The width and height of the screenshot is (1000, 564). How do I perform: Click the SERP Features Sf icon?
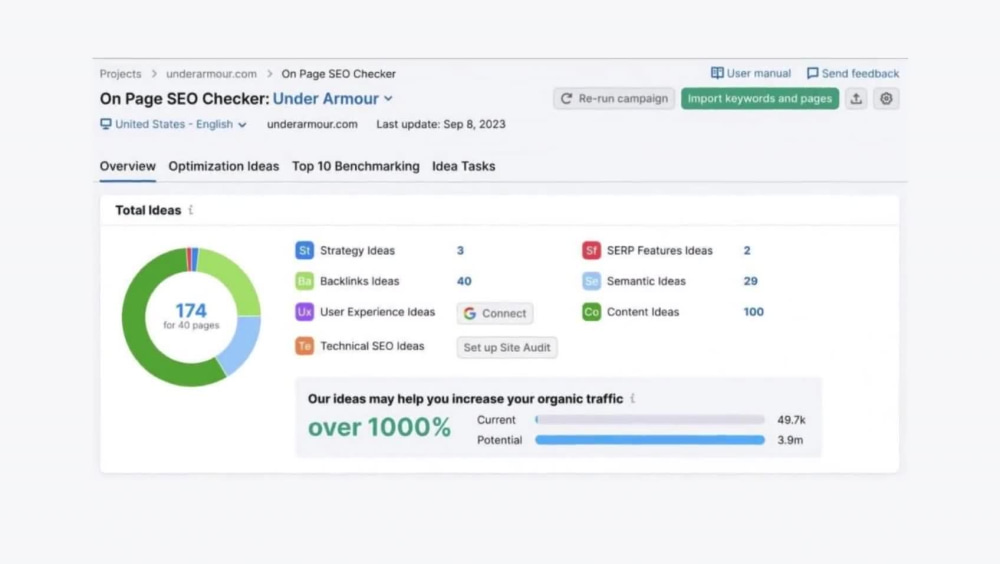coord(591,250)
